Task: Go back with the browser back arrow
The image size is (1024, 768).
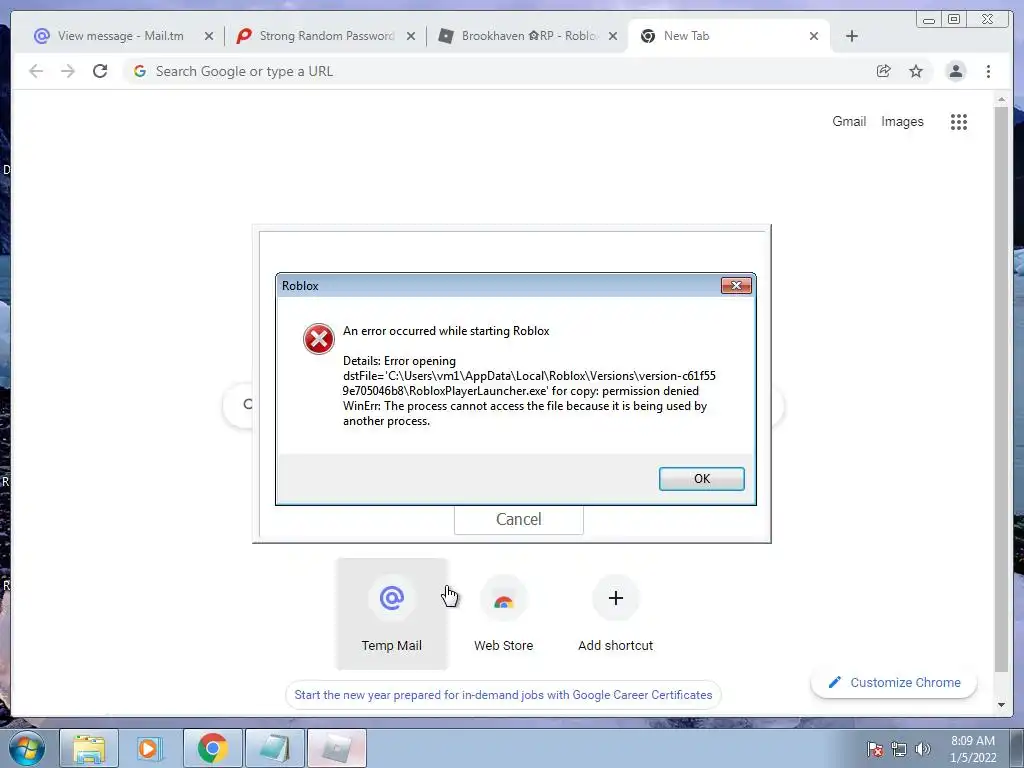Action: [x=36, y=71]
